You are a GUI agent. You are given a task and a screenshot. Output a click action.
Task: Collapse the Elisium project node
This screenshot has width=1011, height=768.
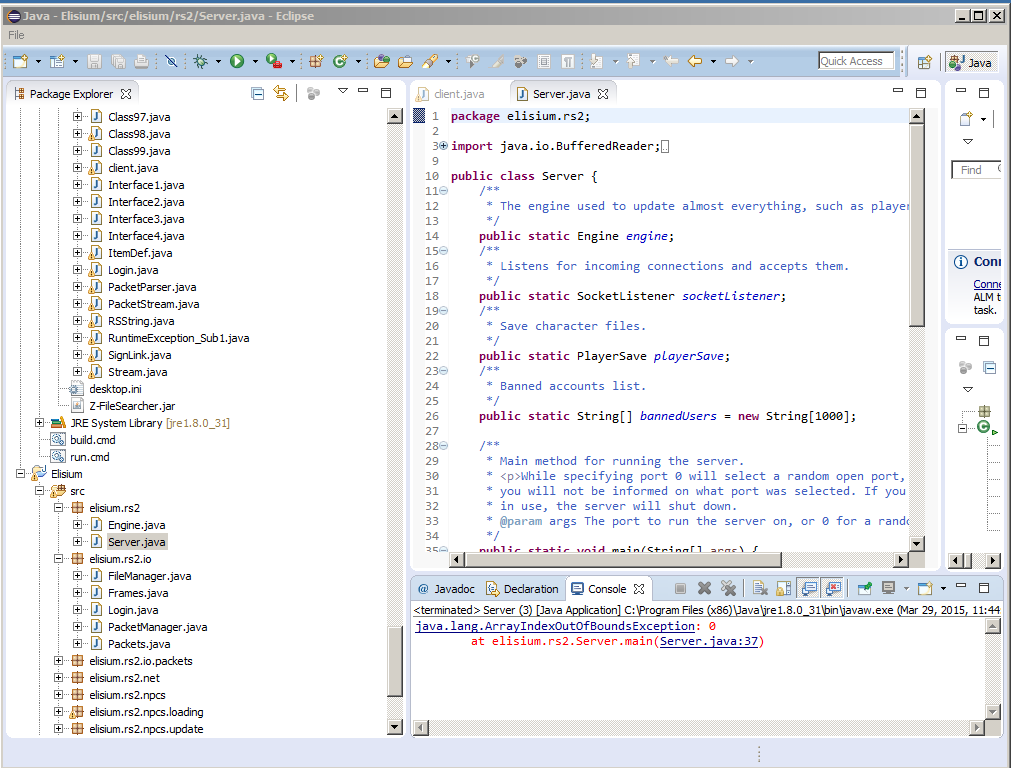pos(22,474)
